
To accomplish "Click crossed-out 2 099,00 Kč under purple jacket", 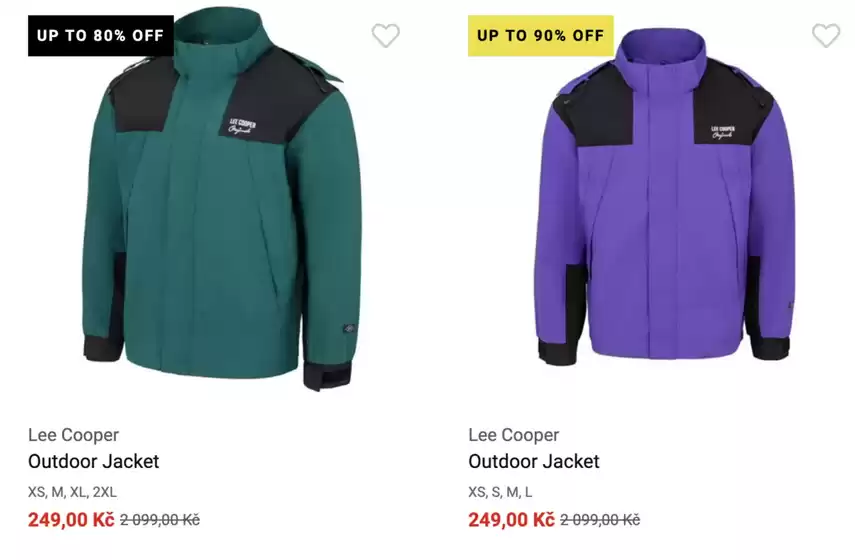I will (x=600, y=520).
